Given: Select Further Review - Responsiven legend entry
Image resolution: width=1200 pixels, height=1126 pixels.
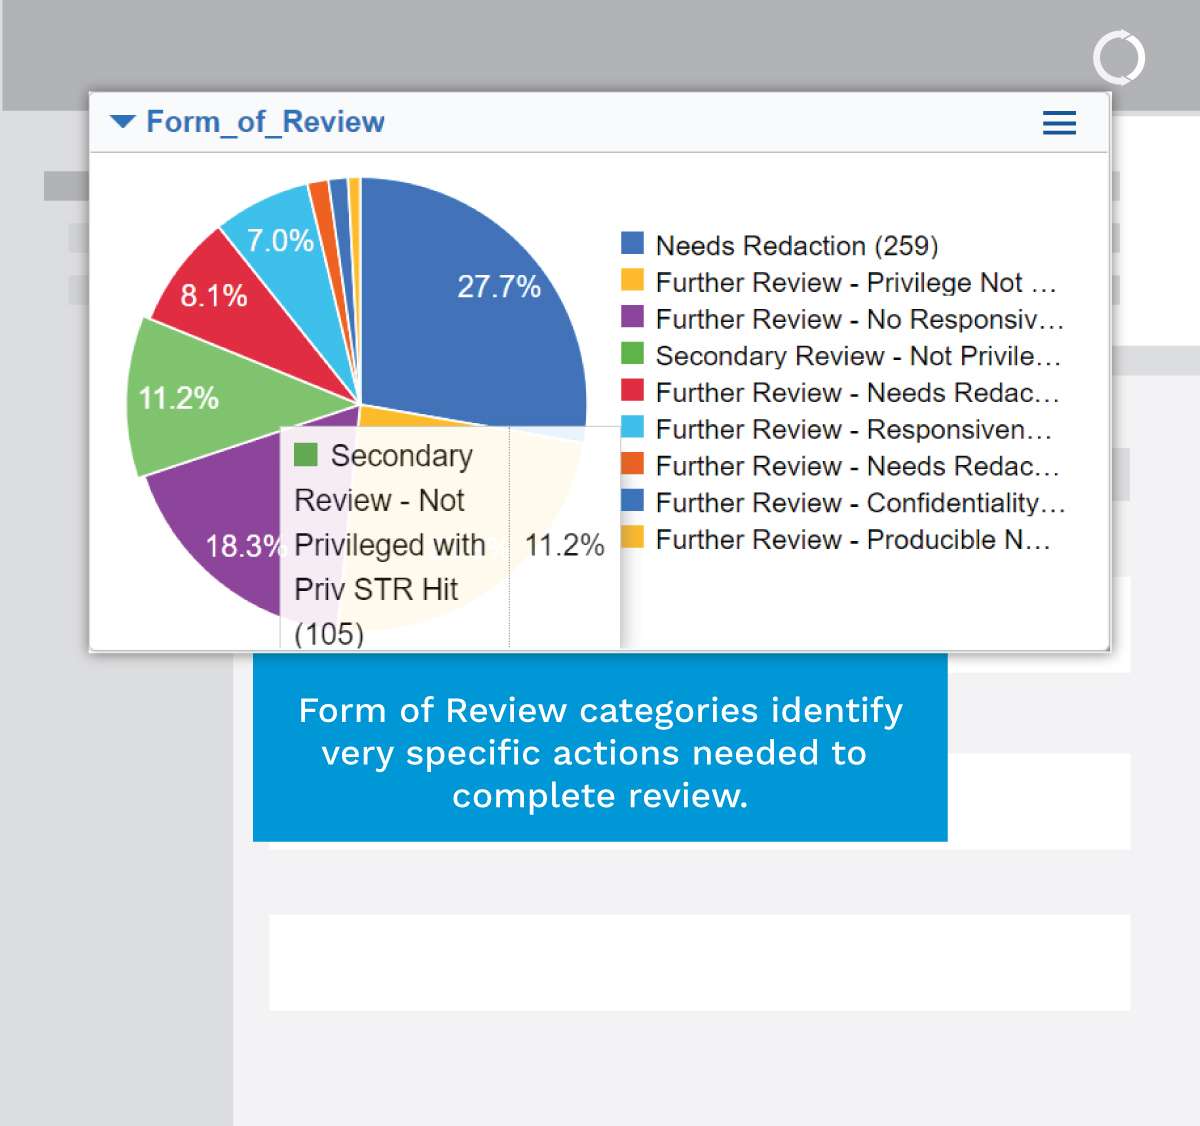Looking at the screenshot, I should (x=853, y=430).
